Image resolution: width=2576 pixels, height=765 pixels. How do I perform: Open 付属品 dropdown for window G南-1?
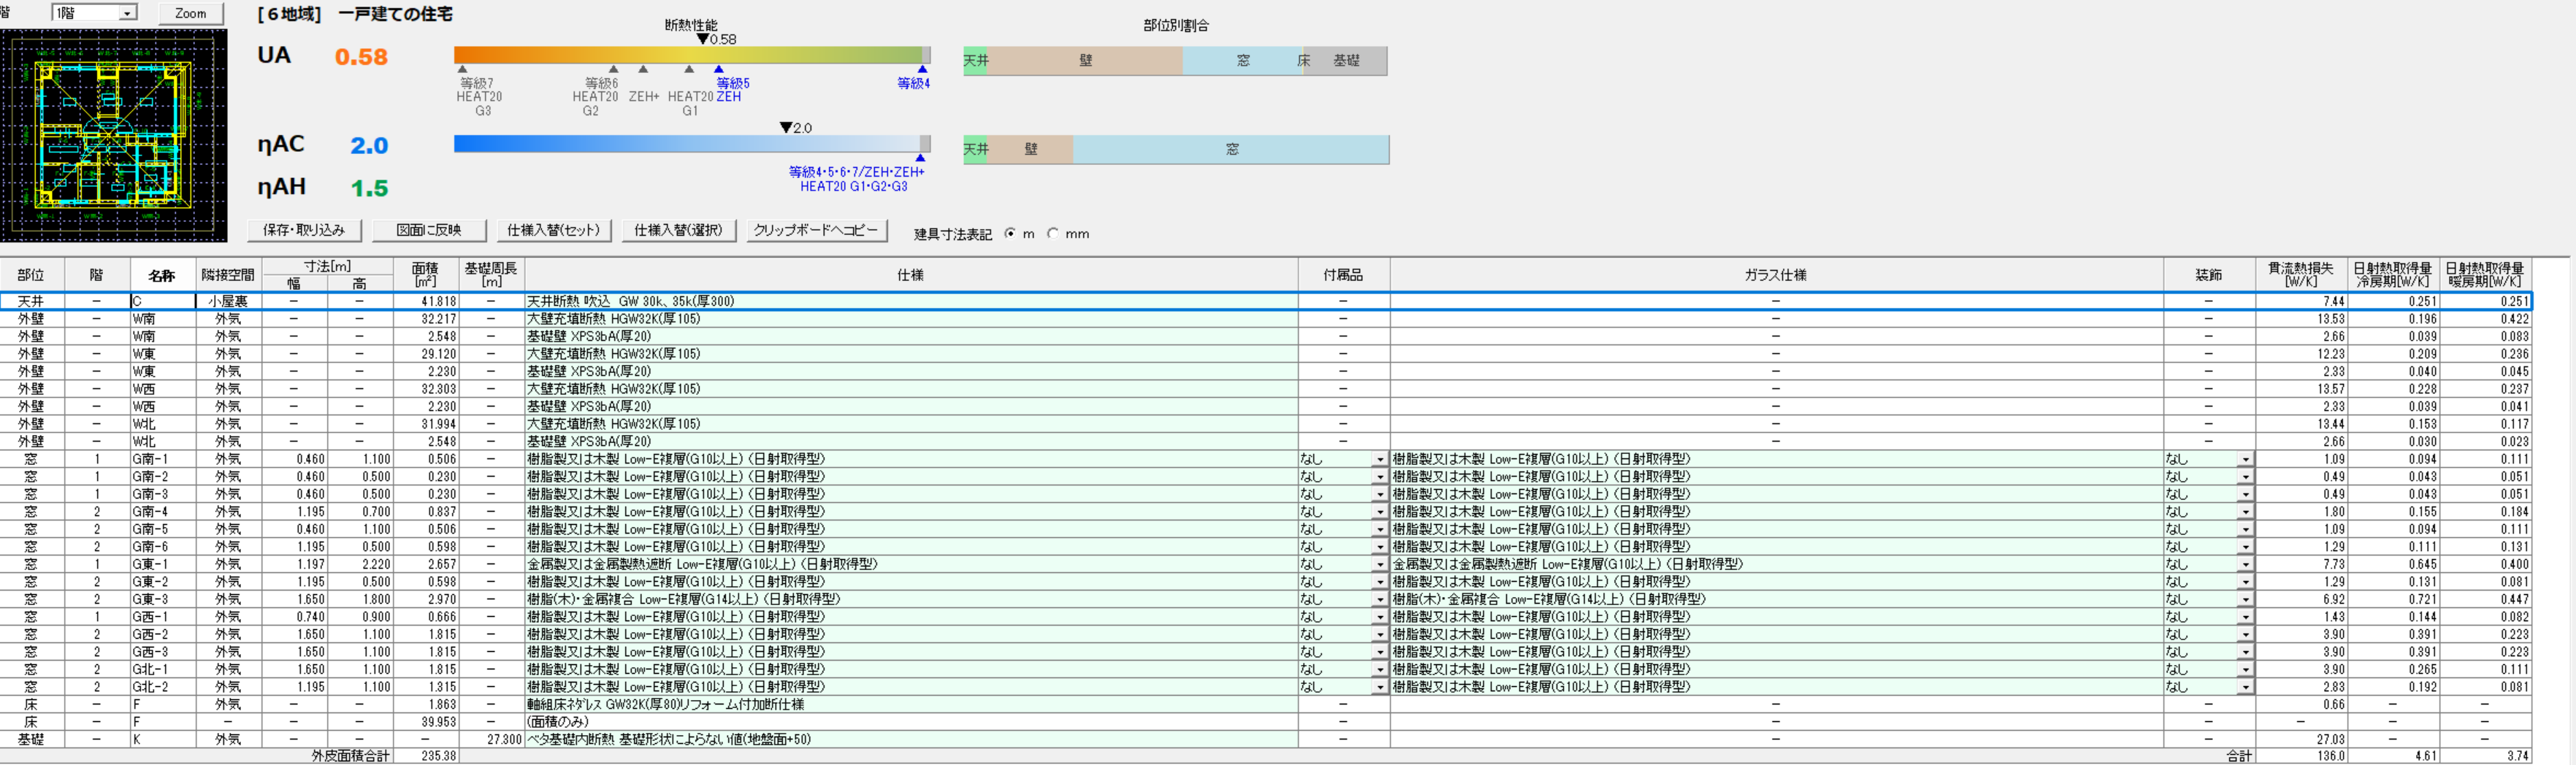[x=1380, y=460]
